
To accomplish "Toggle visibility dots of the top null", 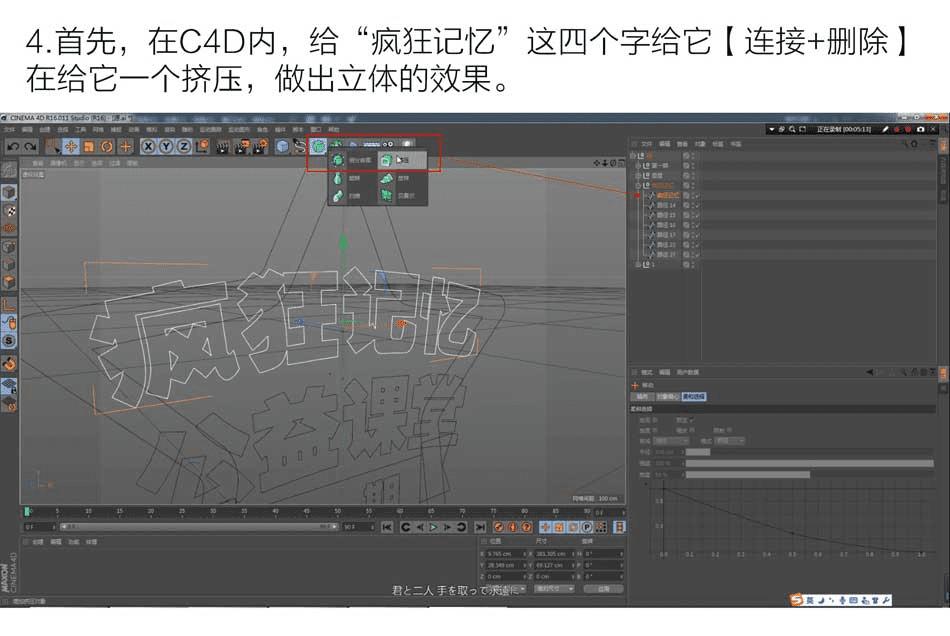I will (x=693, y=156).
